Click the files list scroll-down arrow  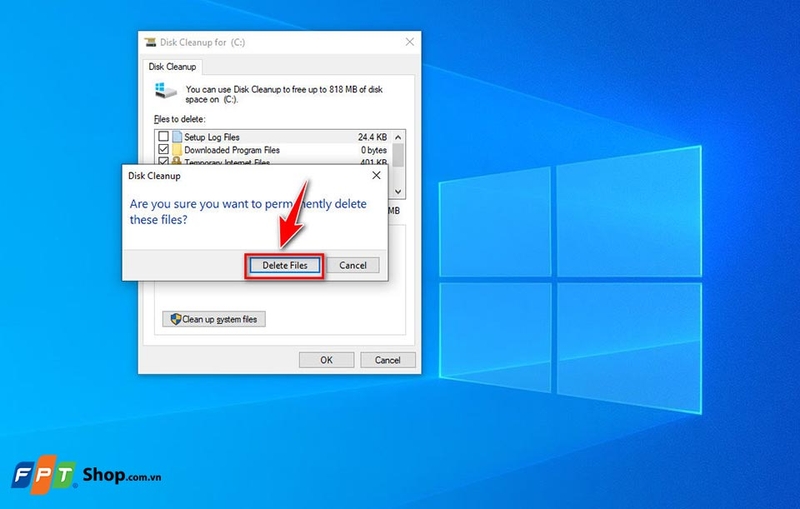(398, 192)
